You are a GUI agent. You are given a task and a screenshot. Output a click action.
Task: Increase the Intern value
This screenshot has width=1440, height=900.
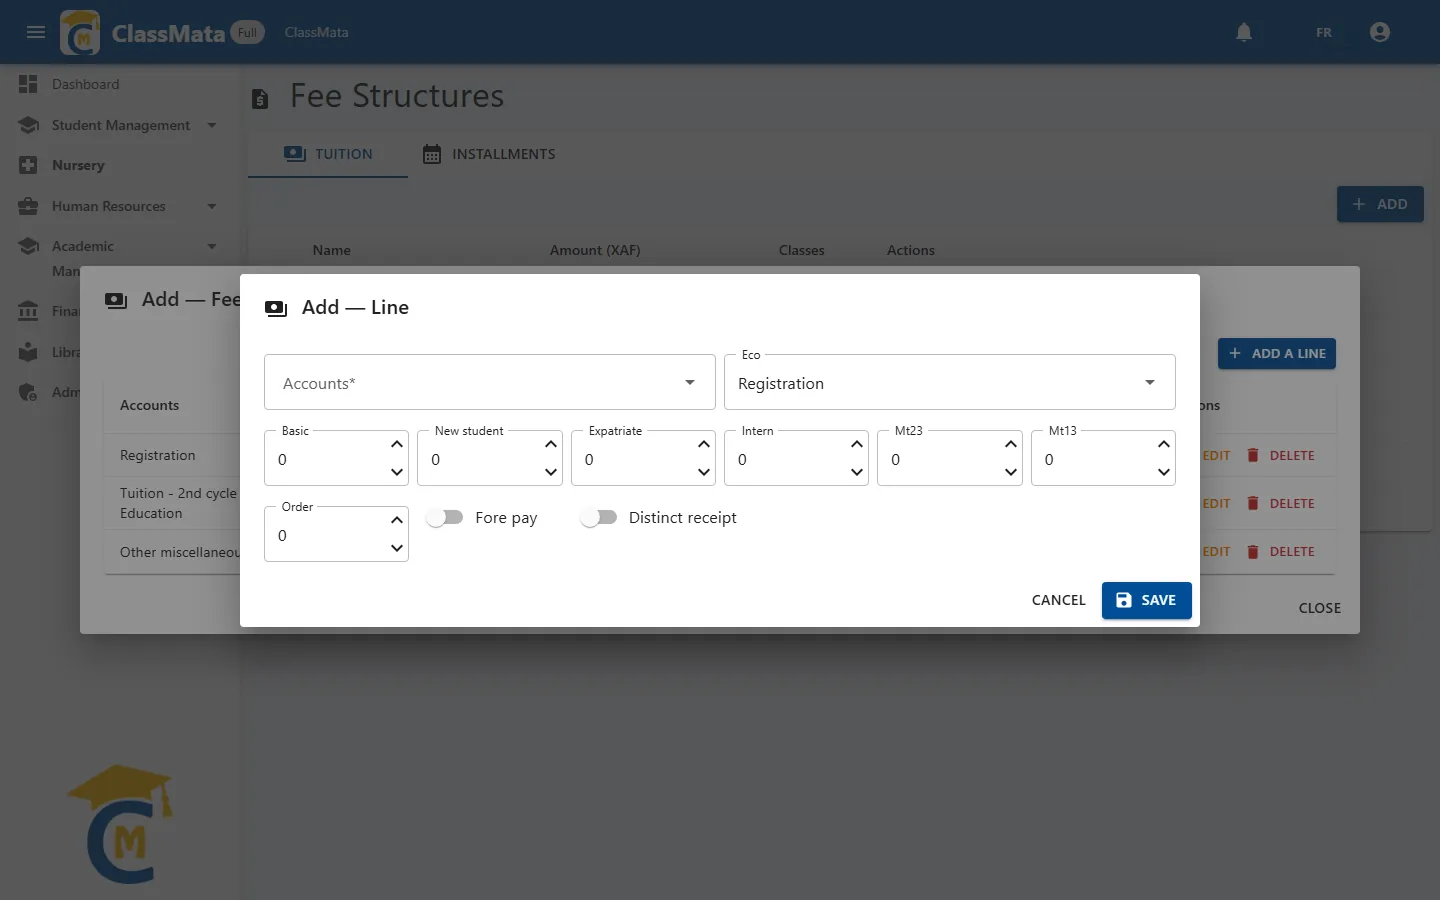(857, 444)
